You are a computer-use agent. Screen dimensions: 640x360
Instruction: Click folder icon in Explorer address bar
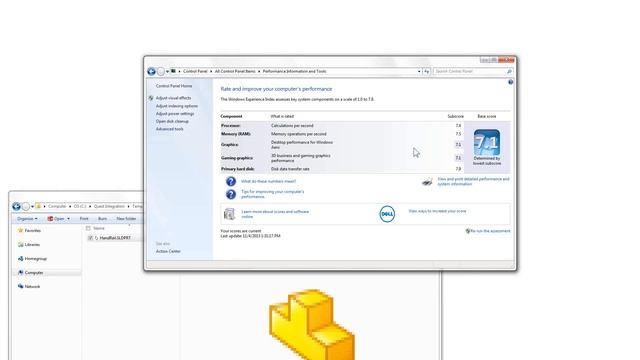(38, 206)
